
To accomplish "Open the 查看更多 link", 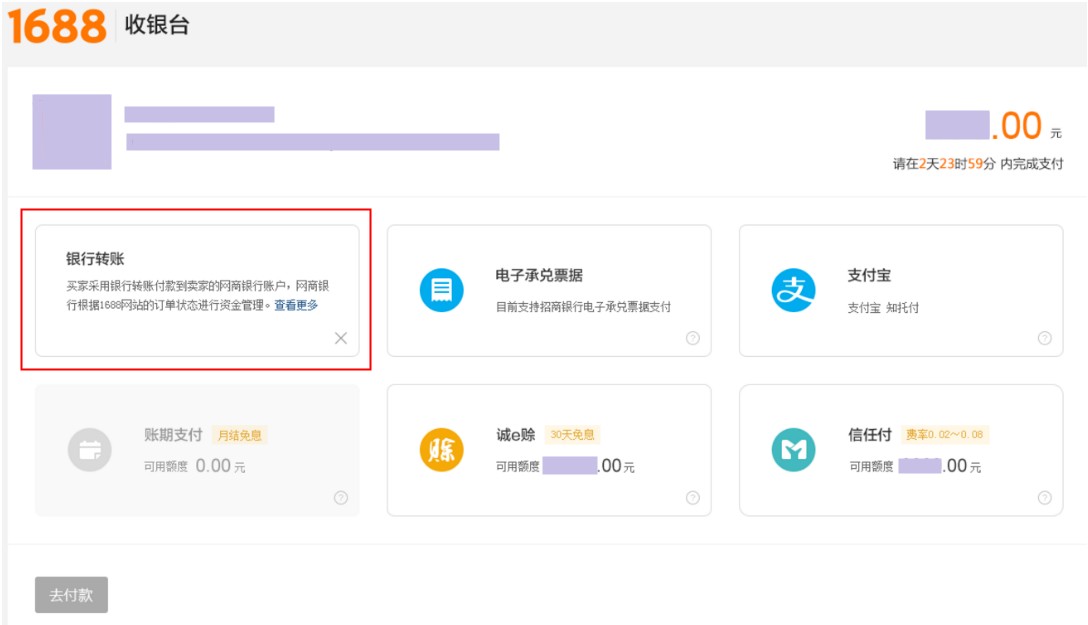I will [x=296, y=305].
